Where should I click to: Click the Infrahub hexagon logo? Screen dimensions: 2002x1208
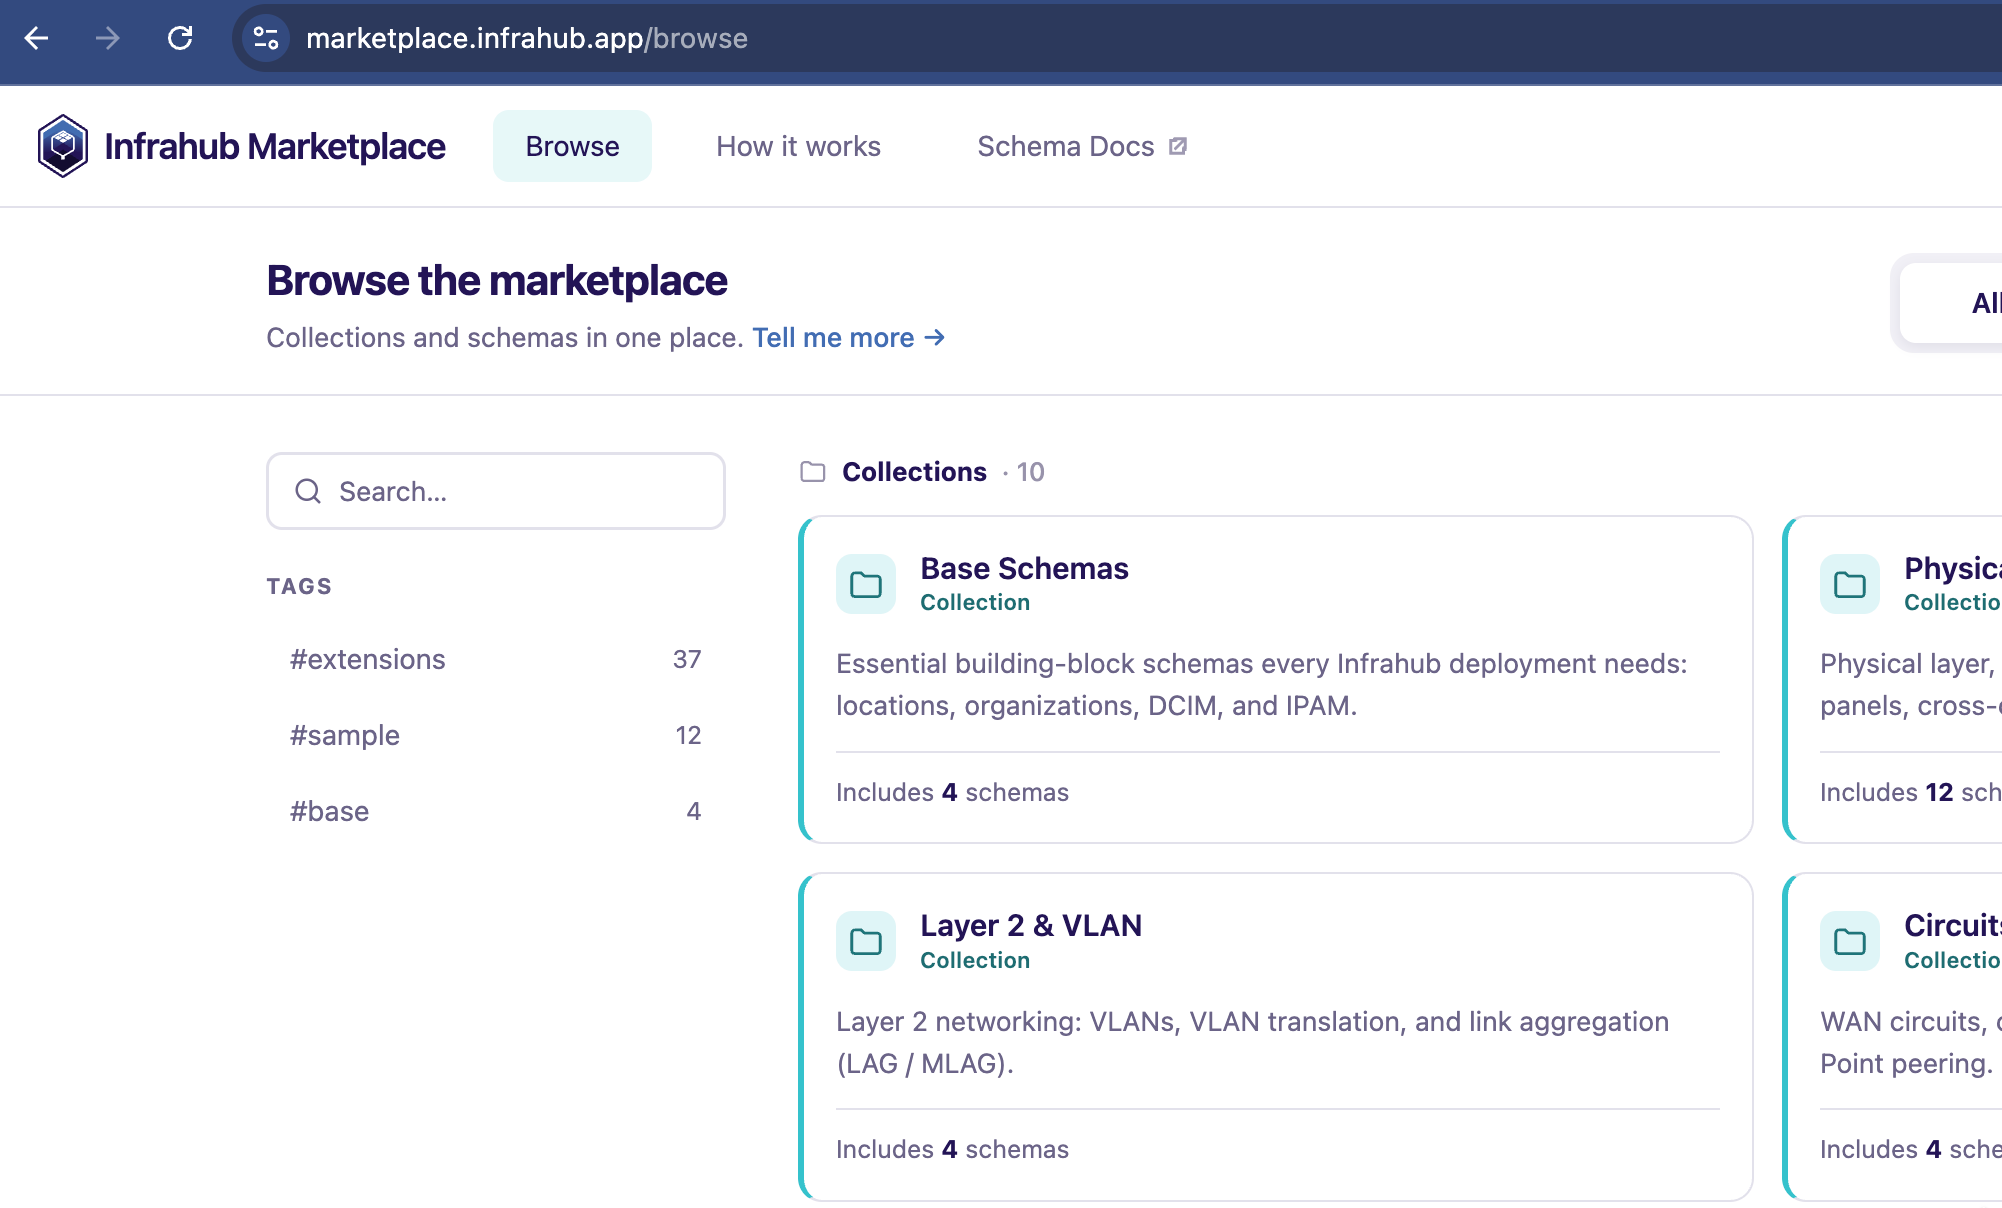(x=63, y=146)
